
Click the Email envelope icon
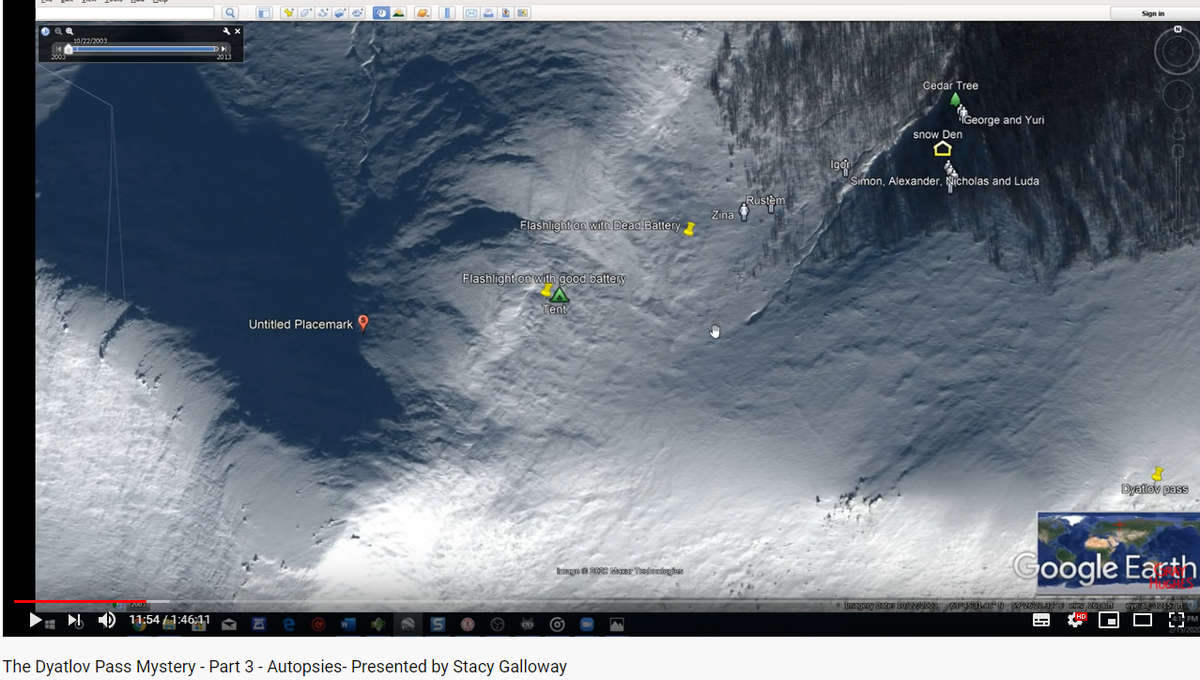click(471, 13)
